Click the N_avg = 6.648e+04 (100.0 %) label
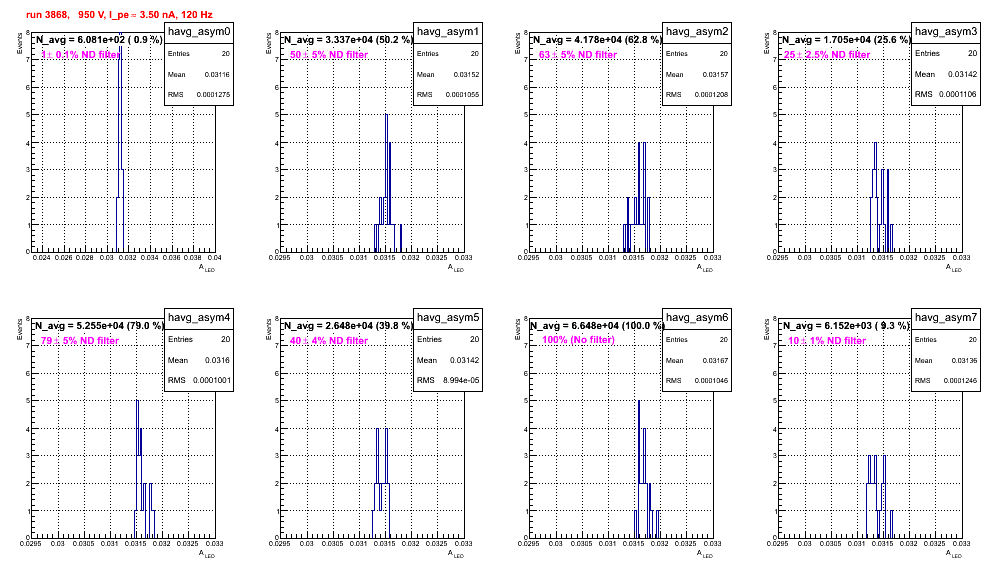The image size is (996, 572). [x=597, y=325]
